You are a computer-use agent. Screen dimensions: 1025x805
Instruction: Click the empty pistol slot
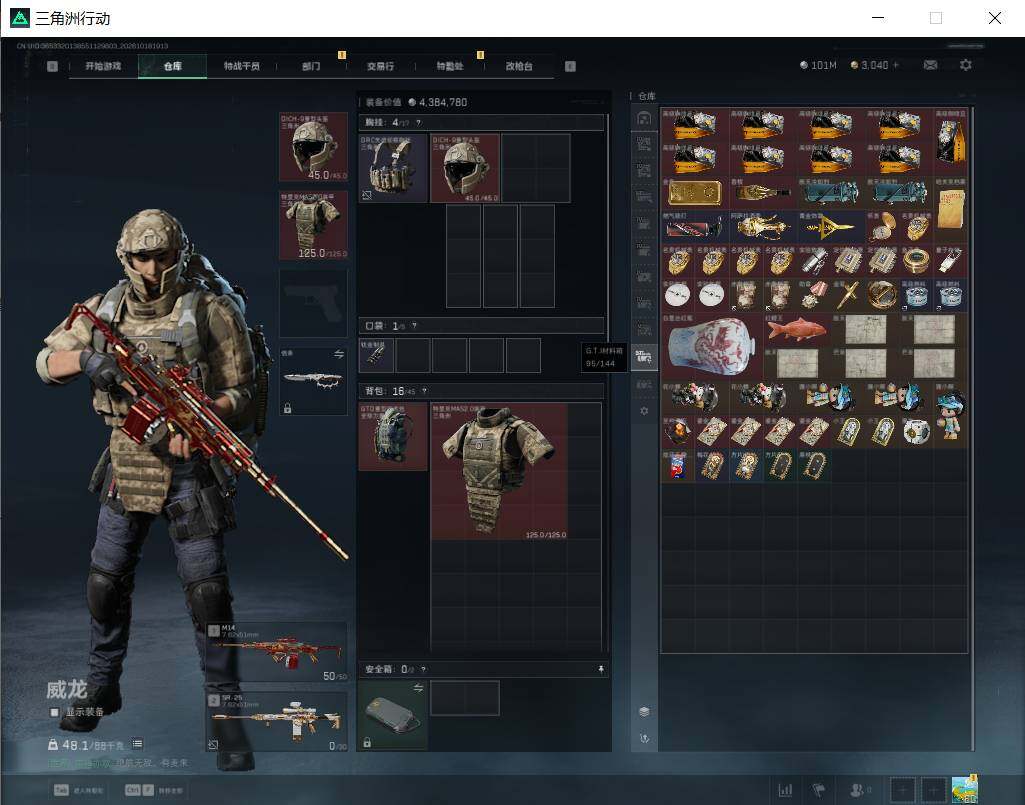point(313,303)
